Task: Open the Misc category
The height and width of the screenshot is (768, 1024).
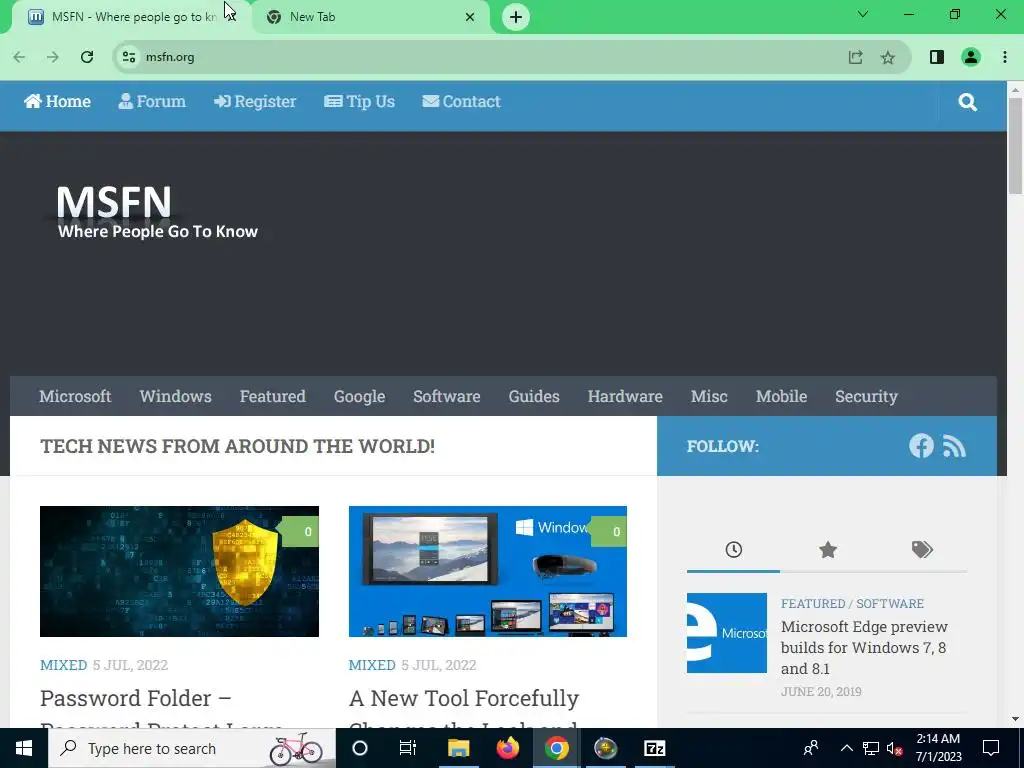Action: (709, 396)
